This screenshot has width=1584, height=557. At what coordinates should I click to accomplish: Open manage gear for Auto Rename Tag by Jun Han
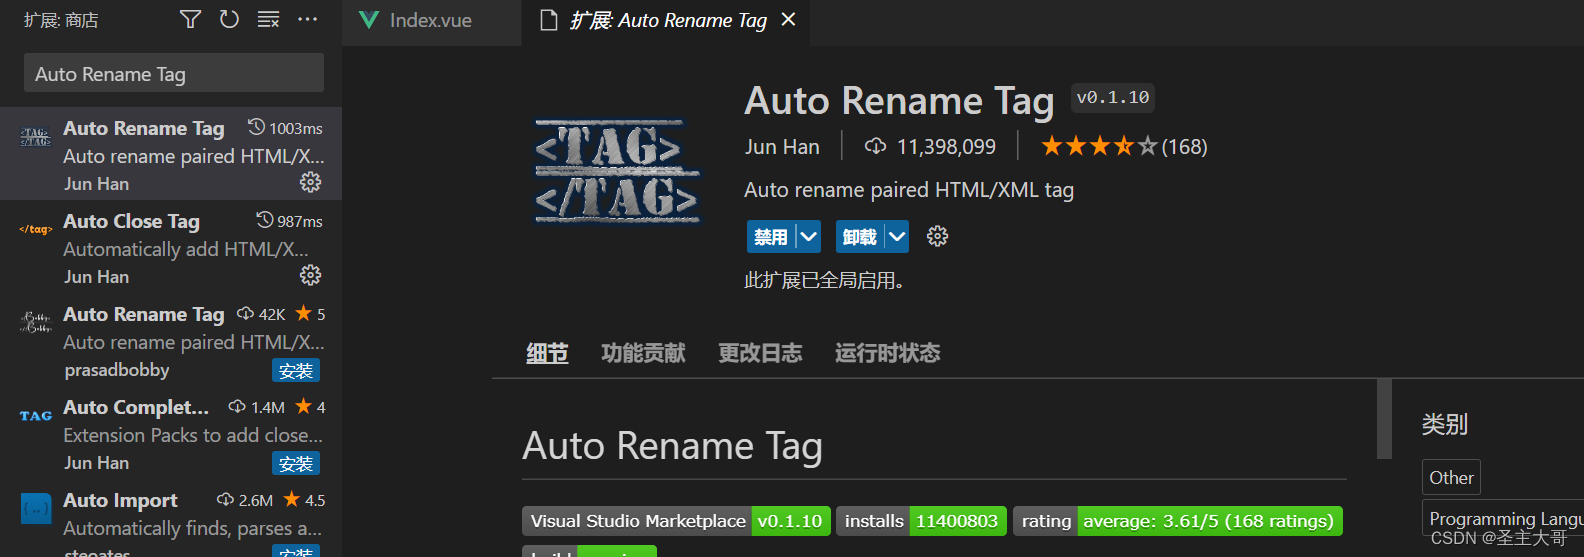(311, 182)
